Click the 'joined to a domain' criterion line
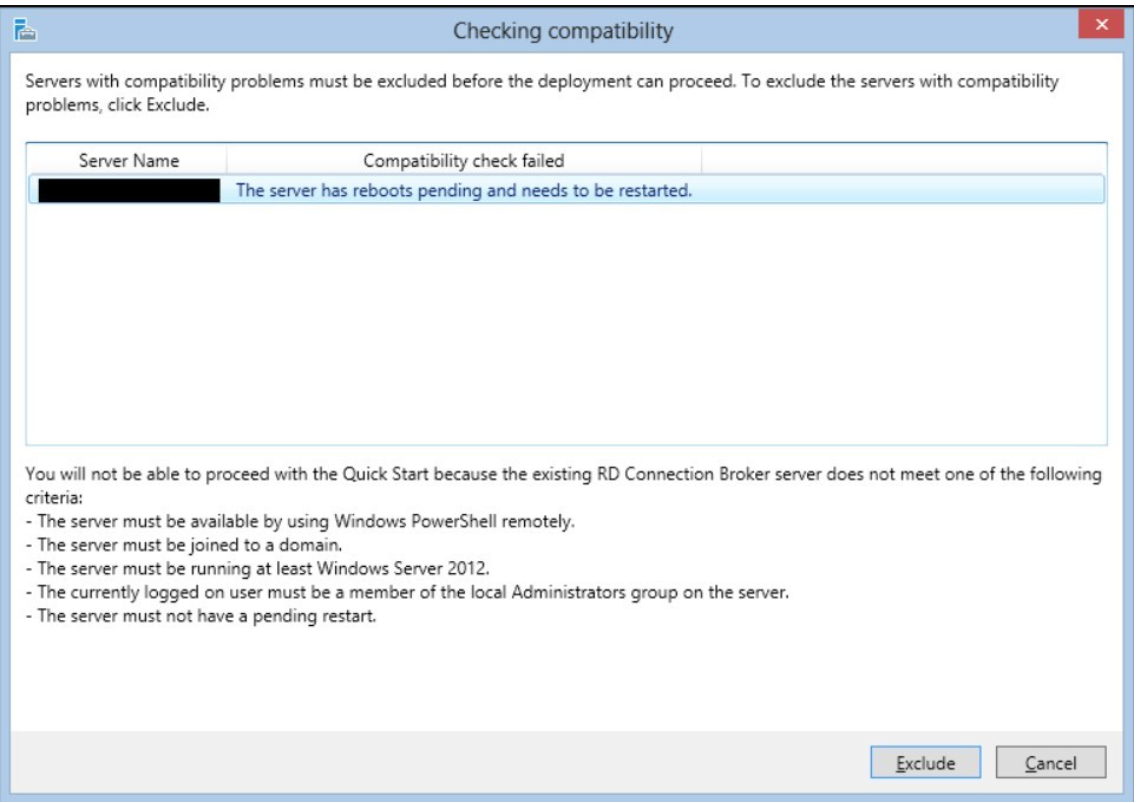This screenshot has height=803, width=1145. [184, 545]
